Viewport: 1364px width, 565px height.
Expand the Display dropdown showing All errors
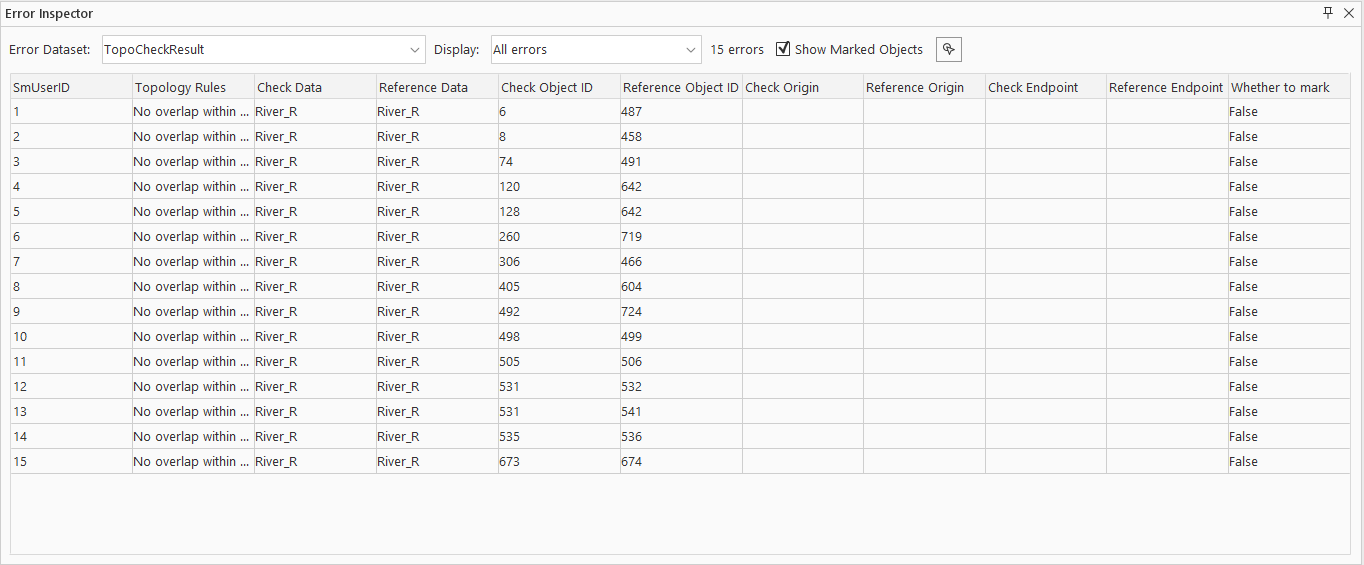click(x=596, y=49)
